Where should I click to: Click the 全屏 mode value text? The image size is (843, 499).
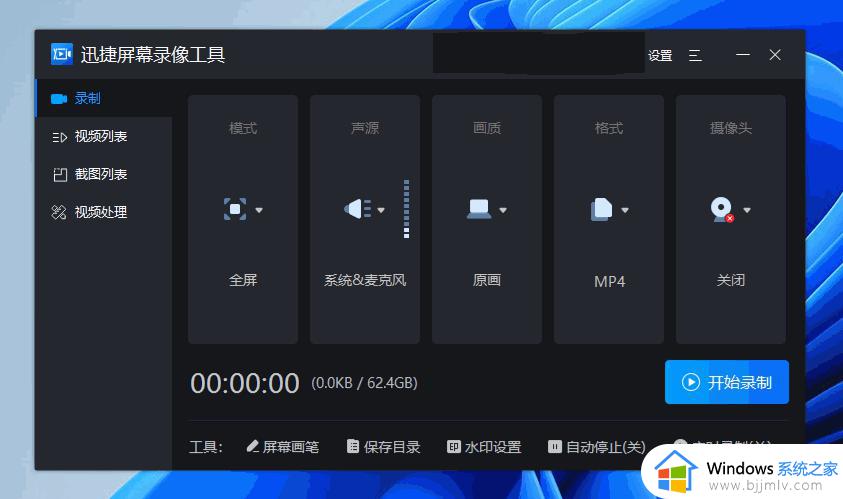[243, 280]
